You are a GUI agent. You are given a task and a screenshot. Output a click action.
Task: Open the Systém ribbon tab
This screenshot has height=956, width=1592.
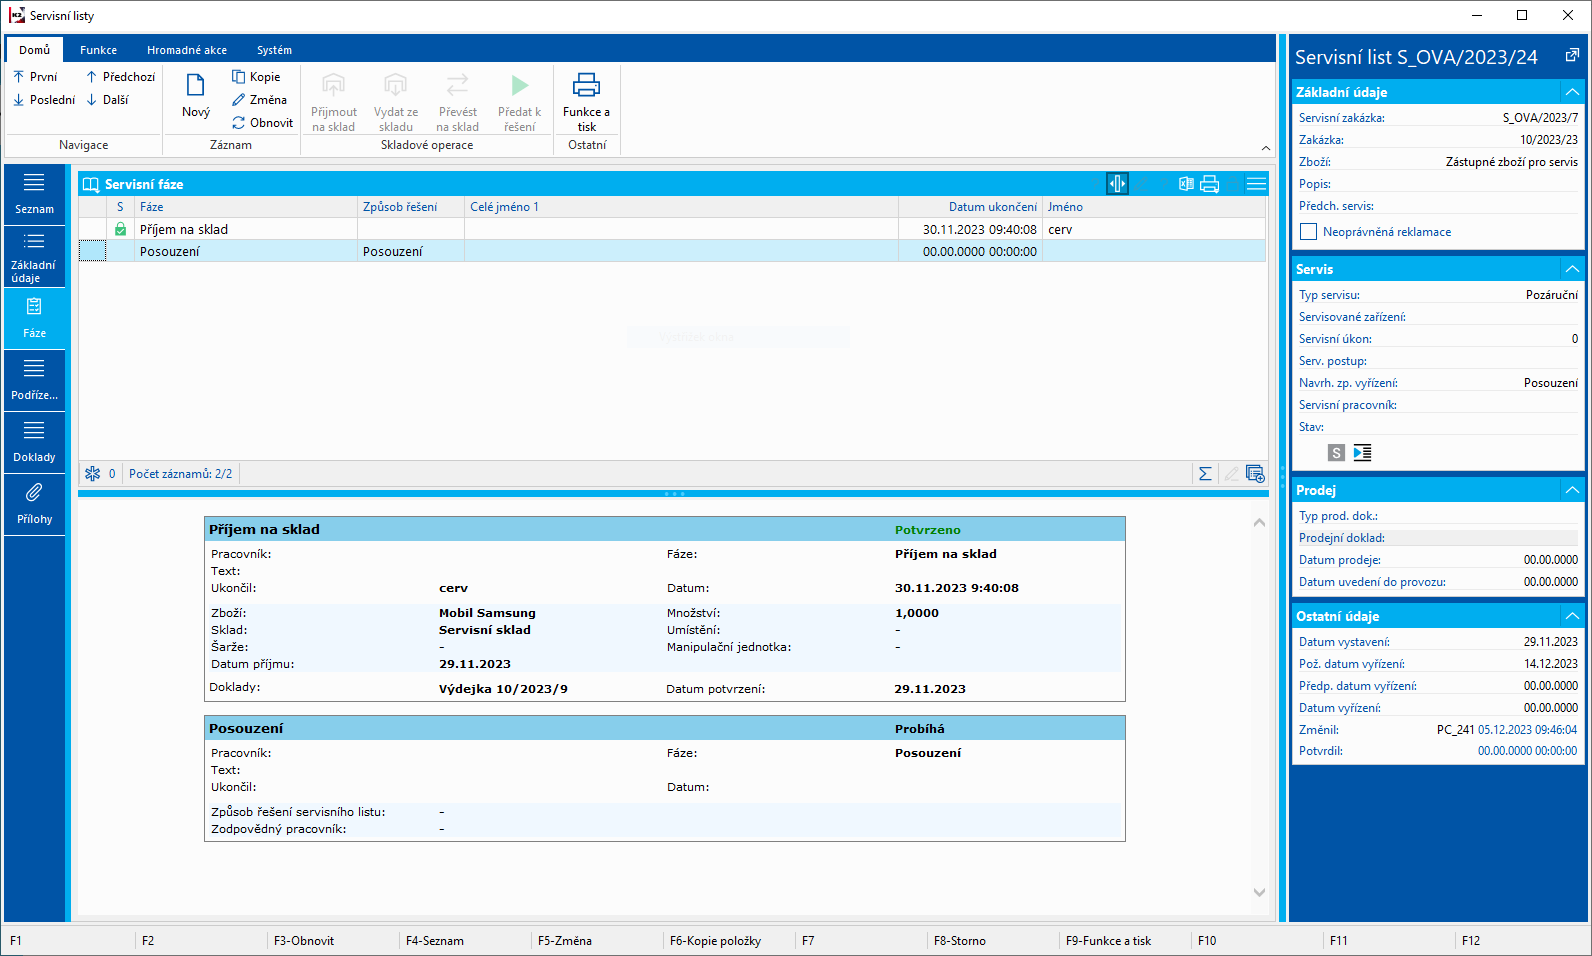pos(274,50)
